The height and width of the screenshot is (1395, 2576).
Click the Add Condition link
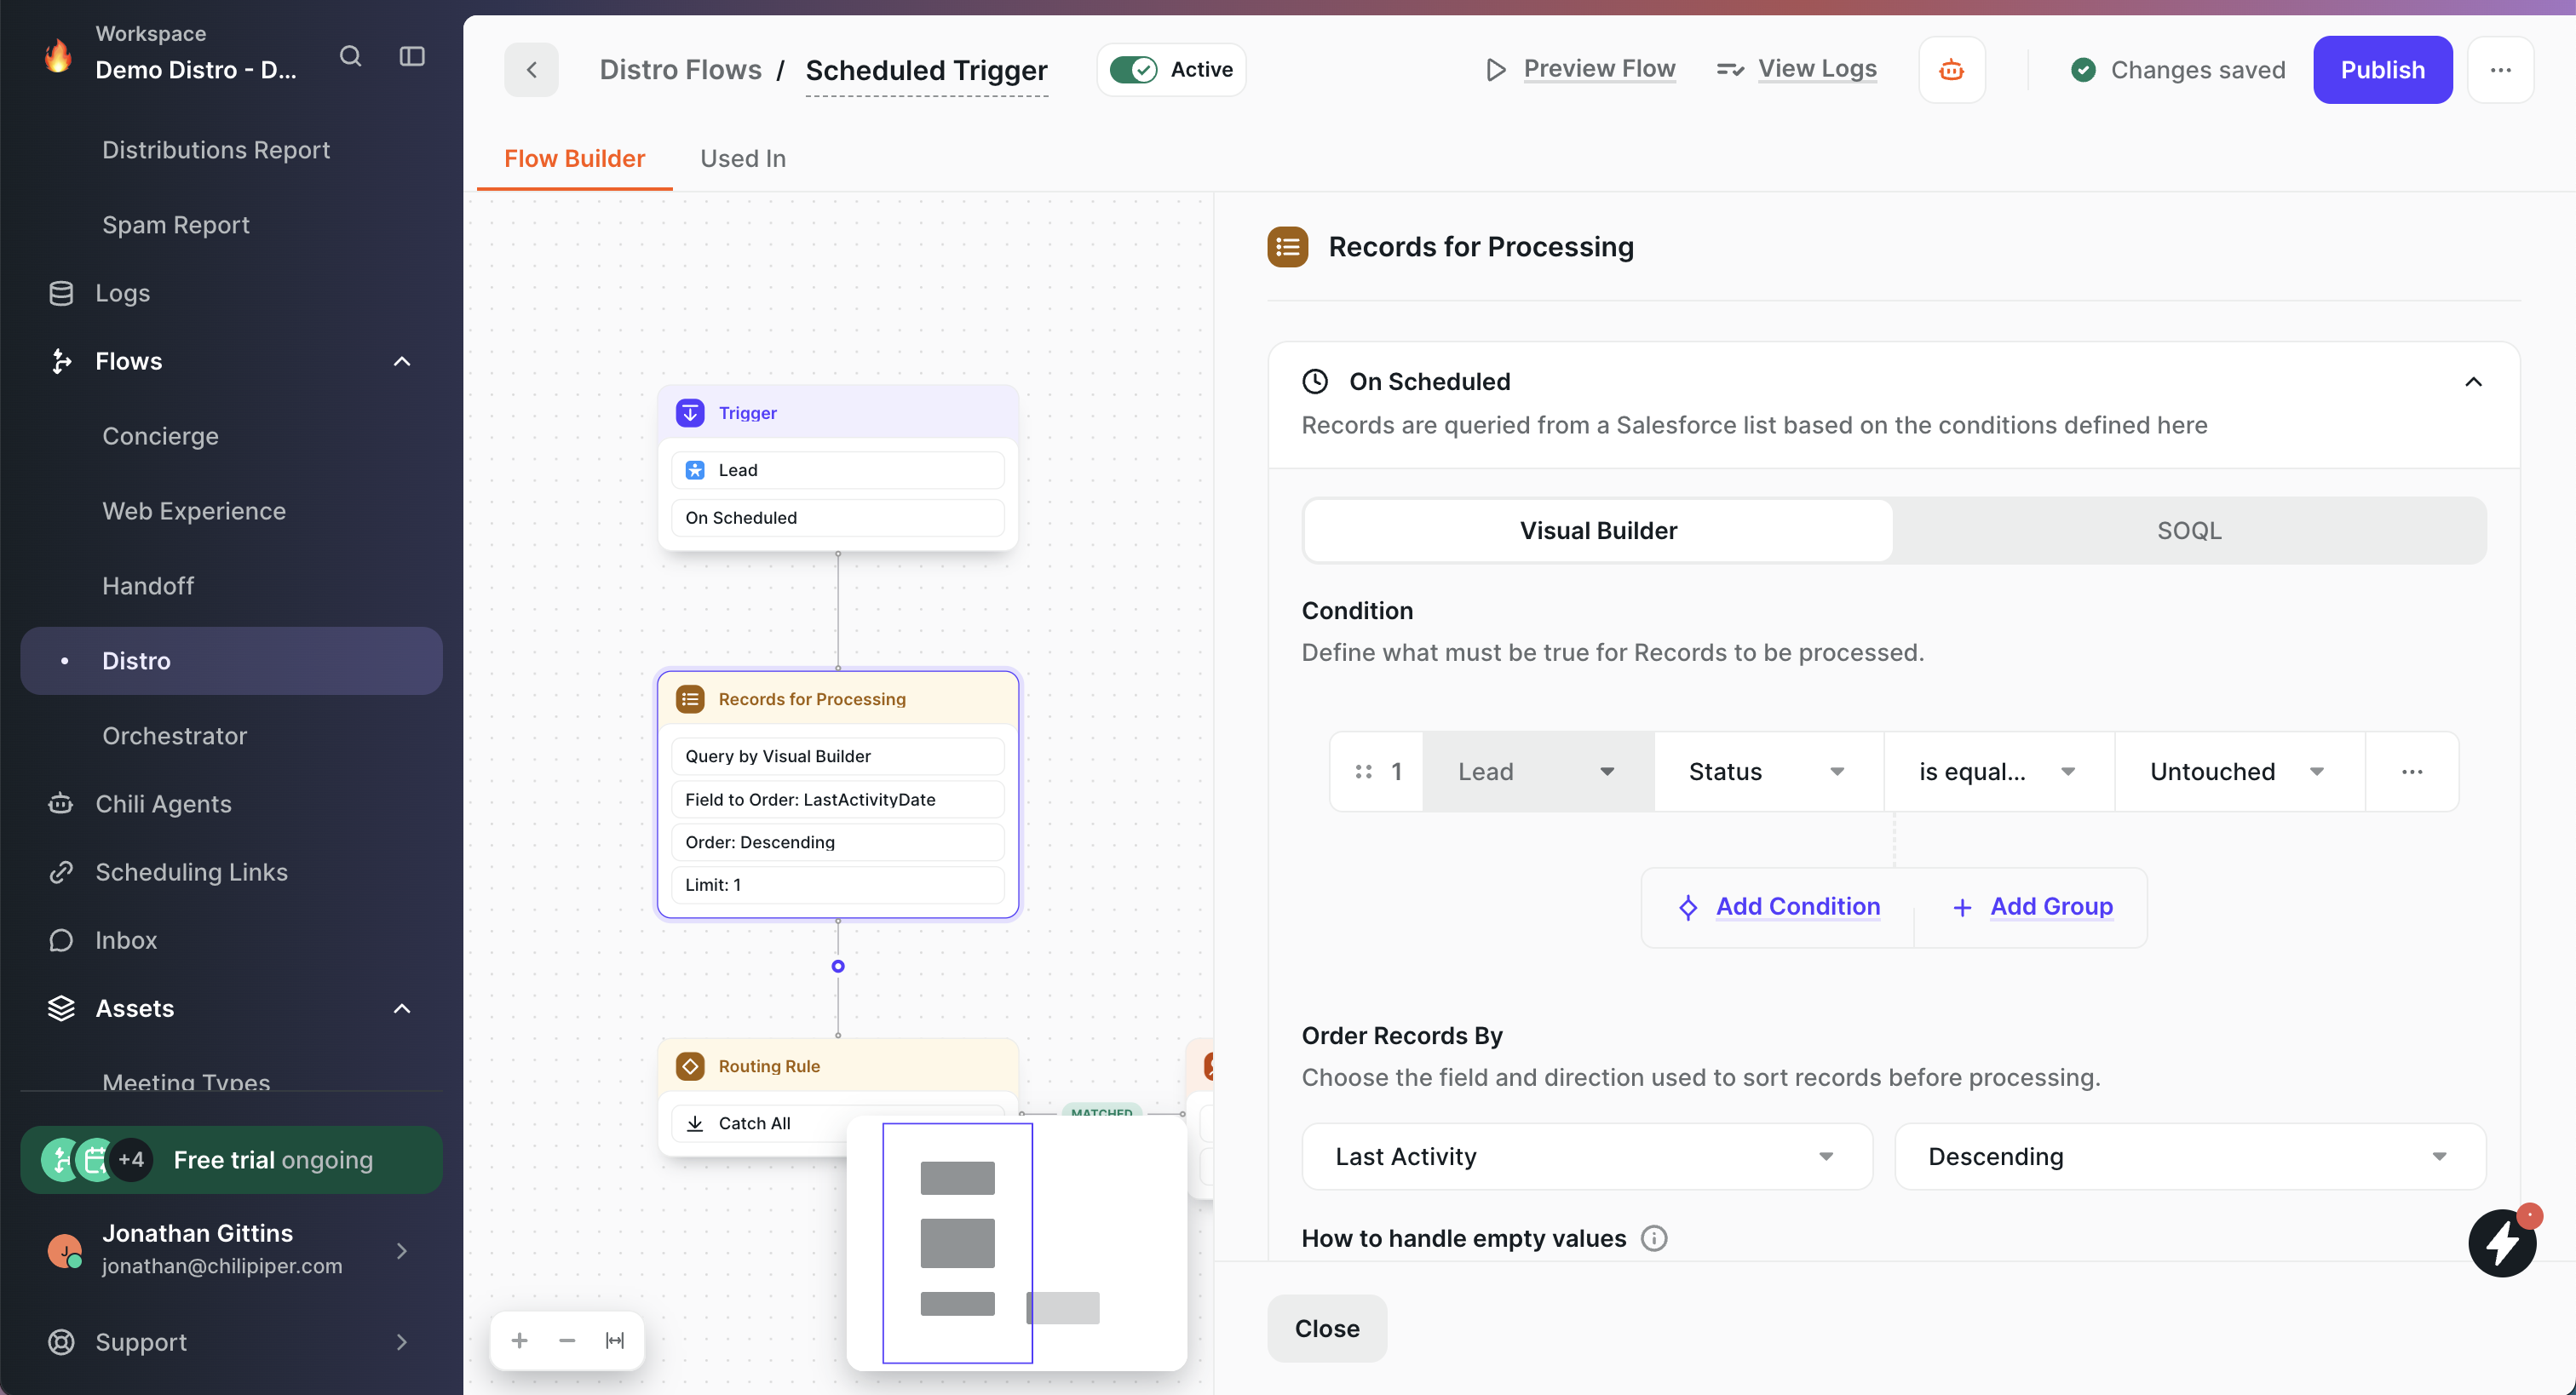(1797, 906)
